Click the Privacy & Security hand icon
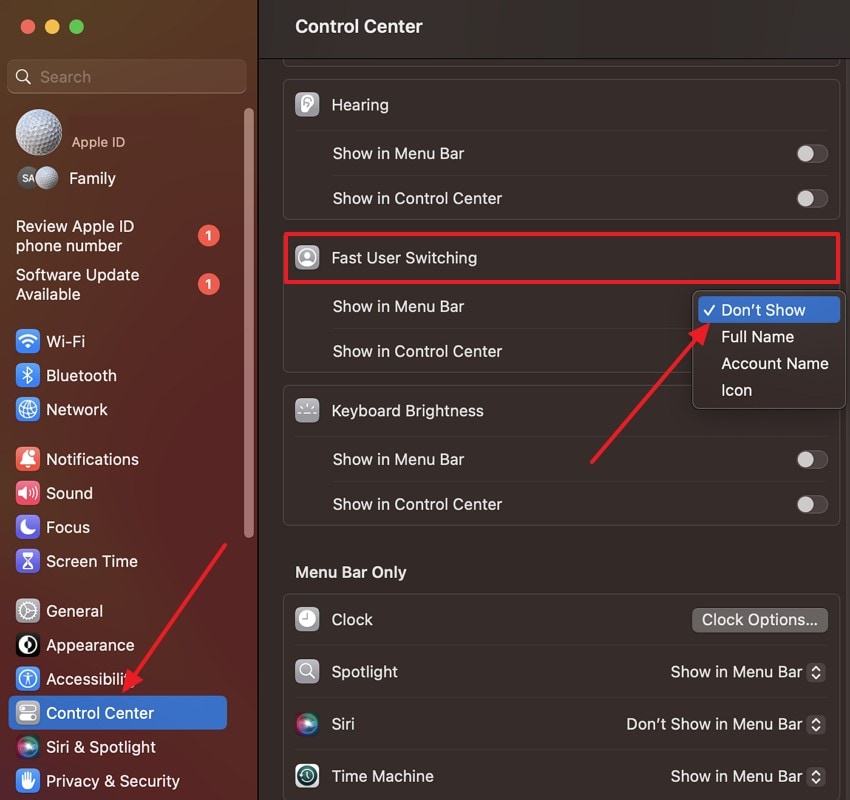Screen dimensions: 850x800 click(x=28, y=781)
